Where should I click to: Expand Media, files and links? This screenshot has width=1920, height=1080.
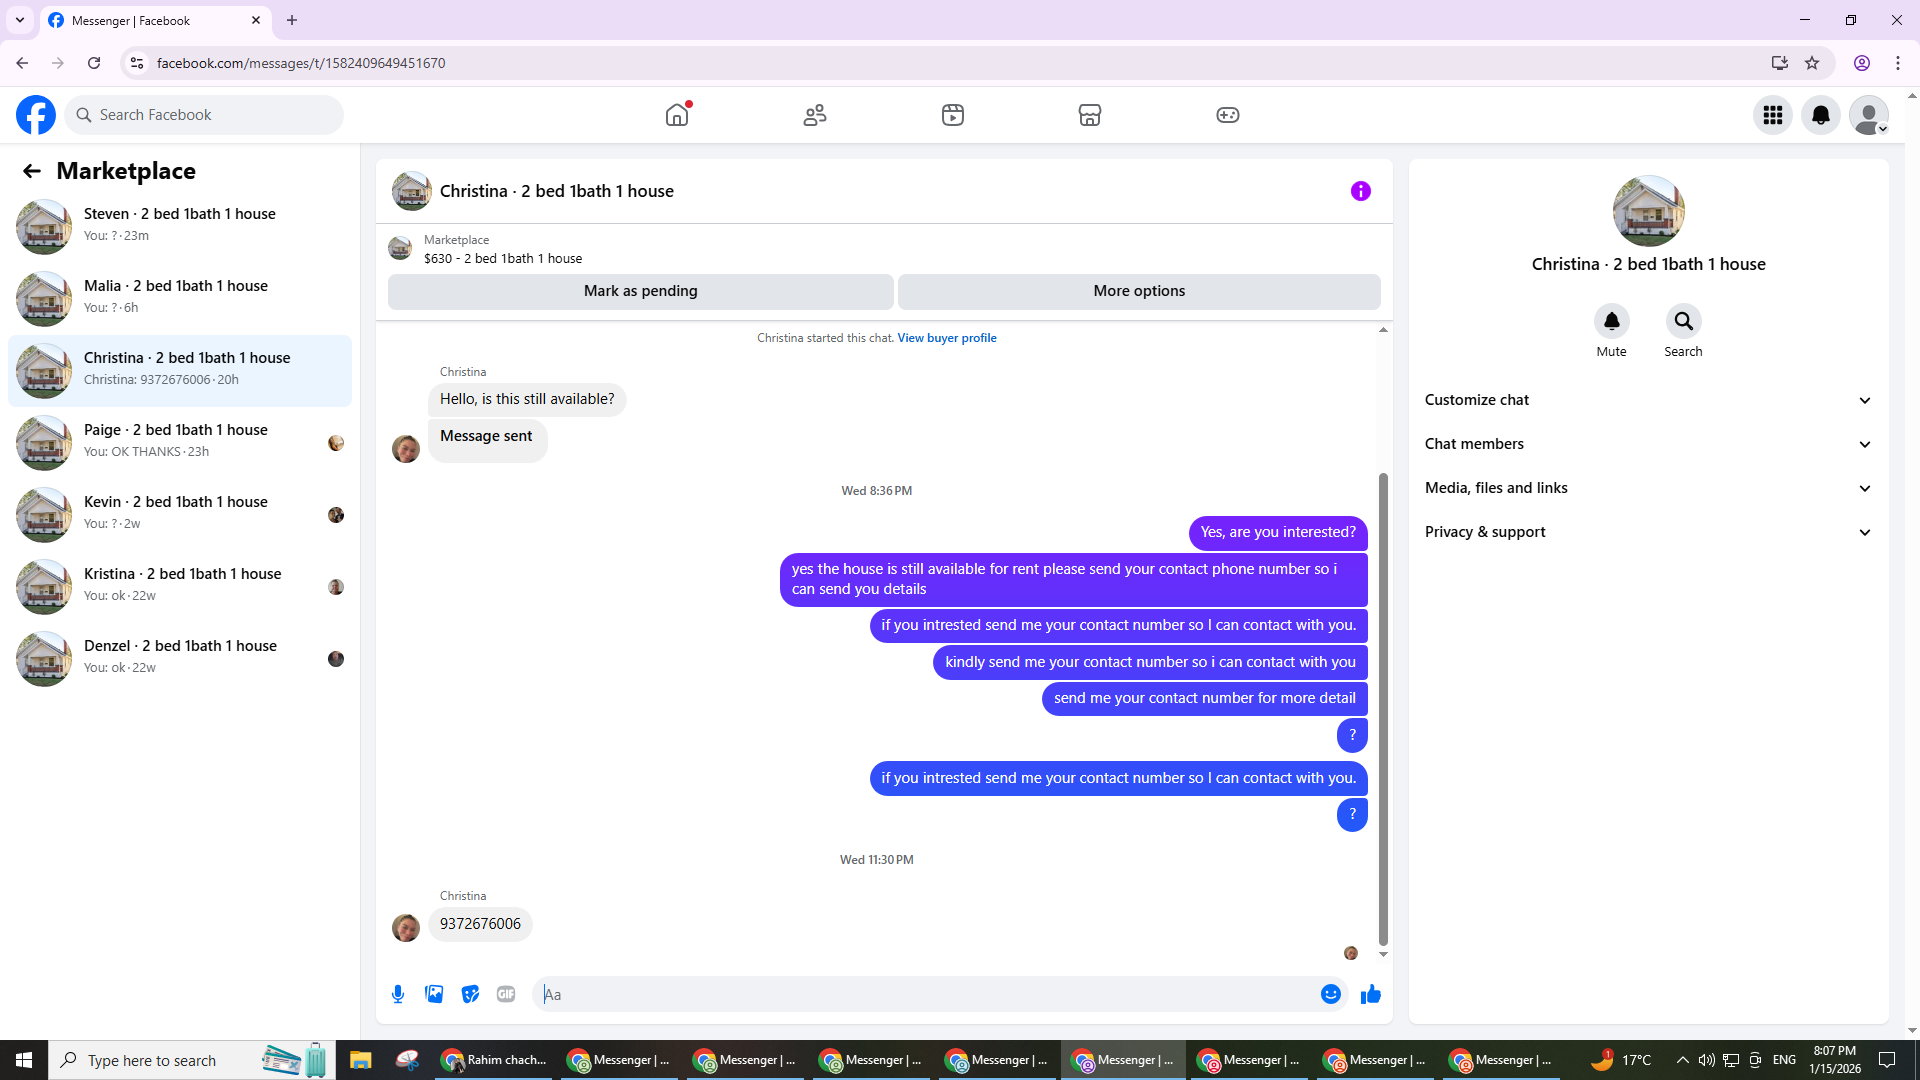tap(1648, 488)
